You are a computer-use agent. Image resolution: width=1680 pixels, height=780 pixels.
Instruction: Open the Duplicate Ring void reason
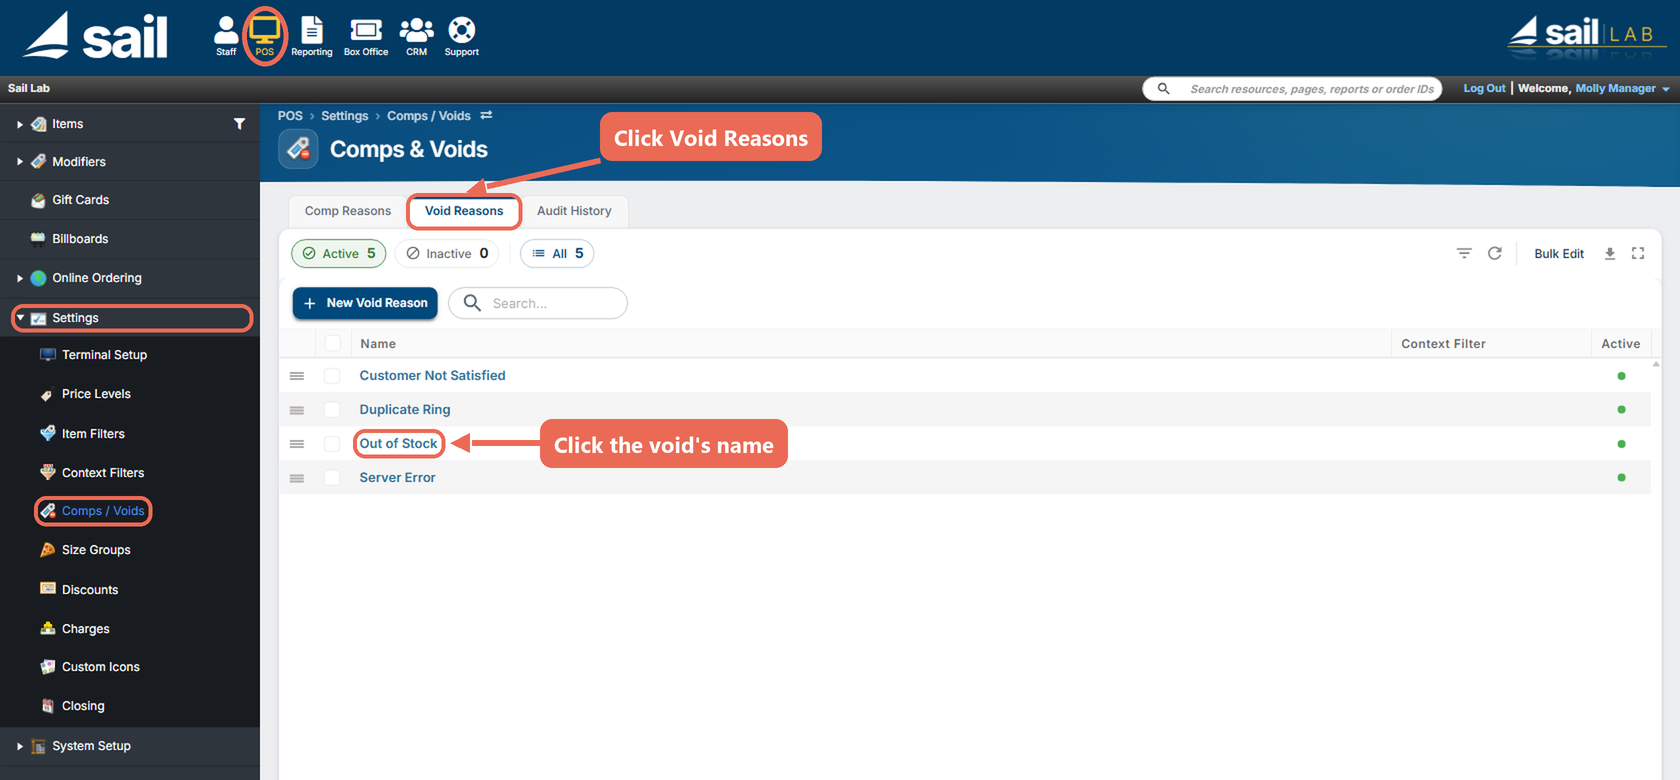coord(405,410)
